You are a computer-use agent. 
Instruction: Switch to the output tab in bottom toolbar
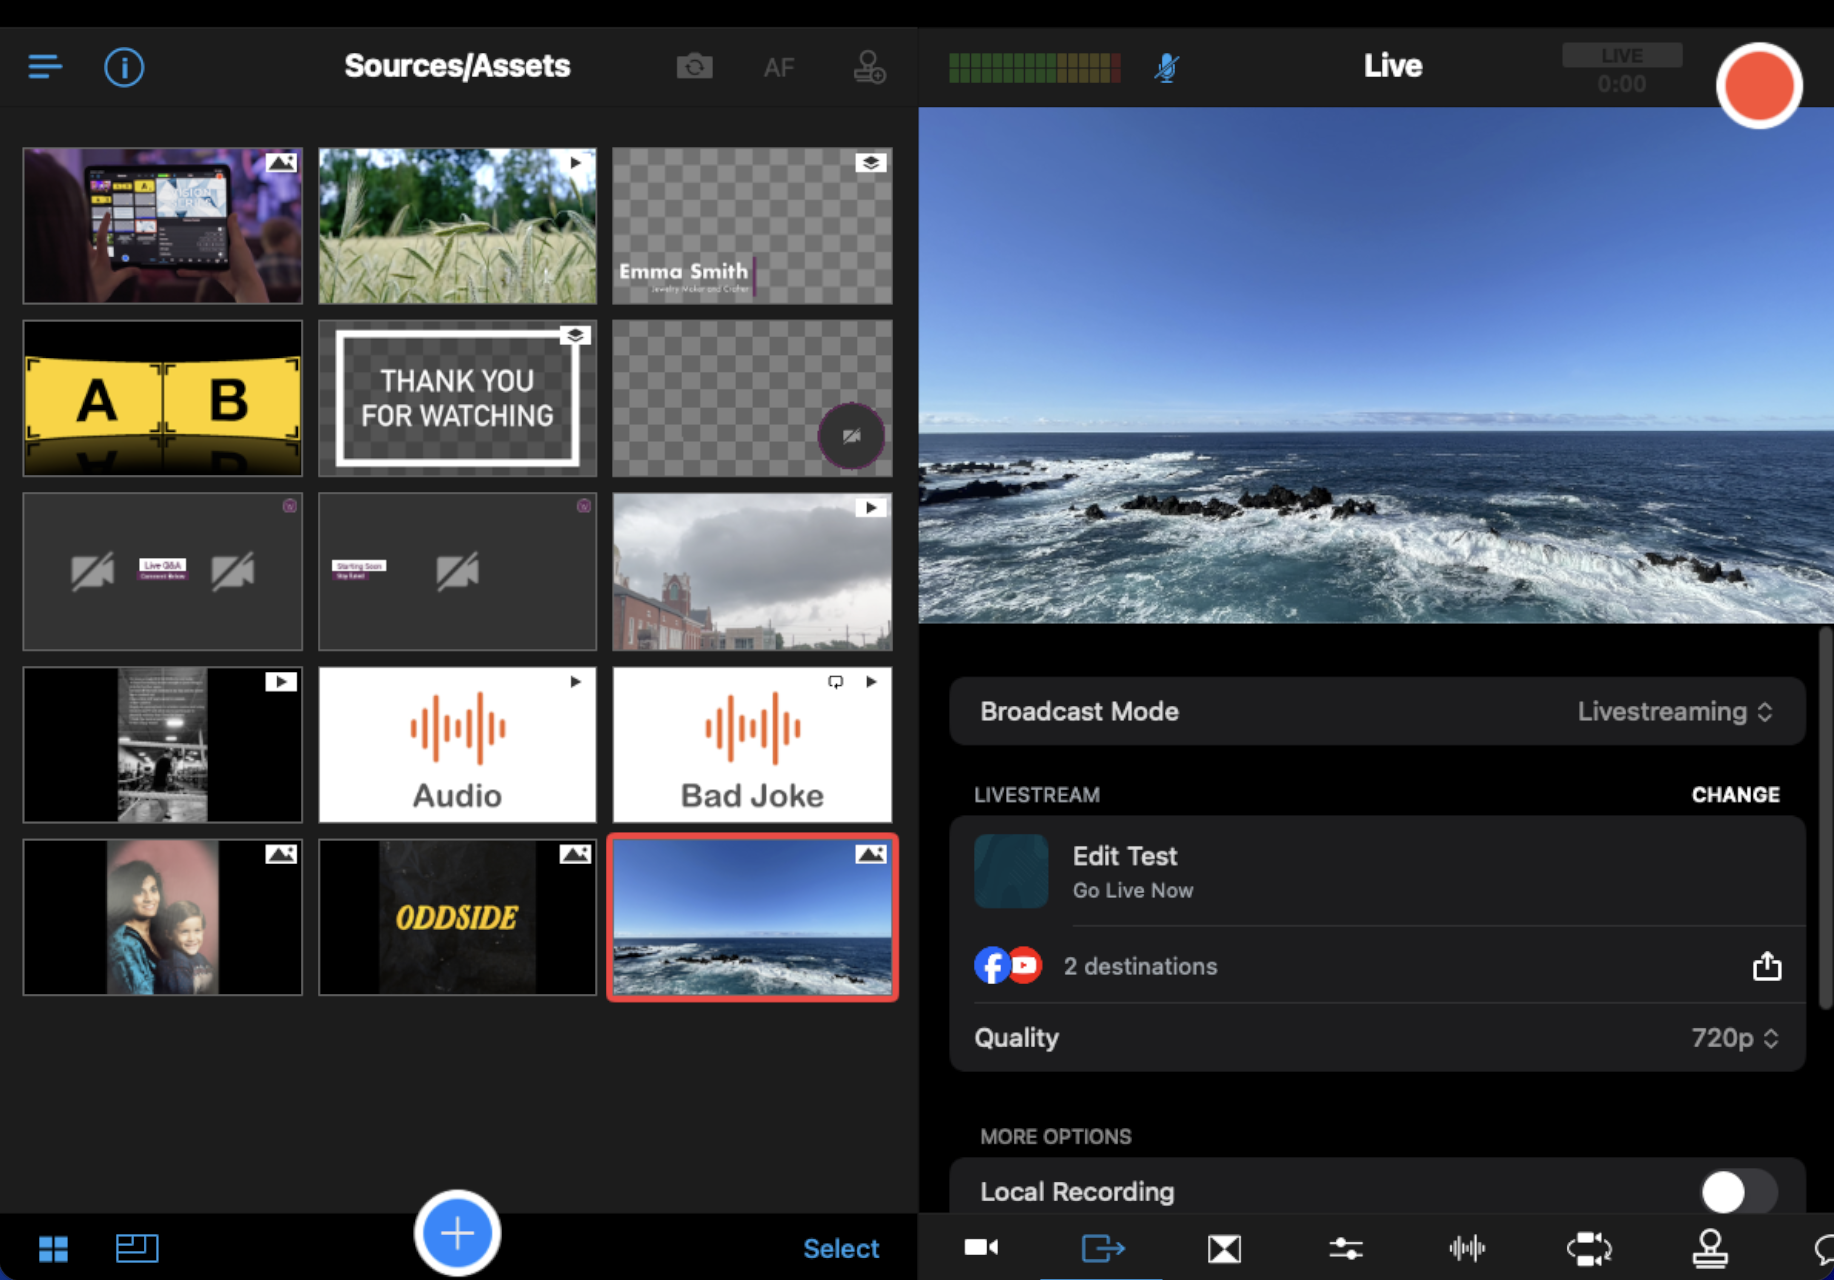[x=1102, y=1248]
